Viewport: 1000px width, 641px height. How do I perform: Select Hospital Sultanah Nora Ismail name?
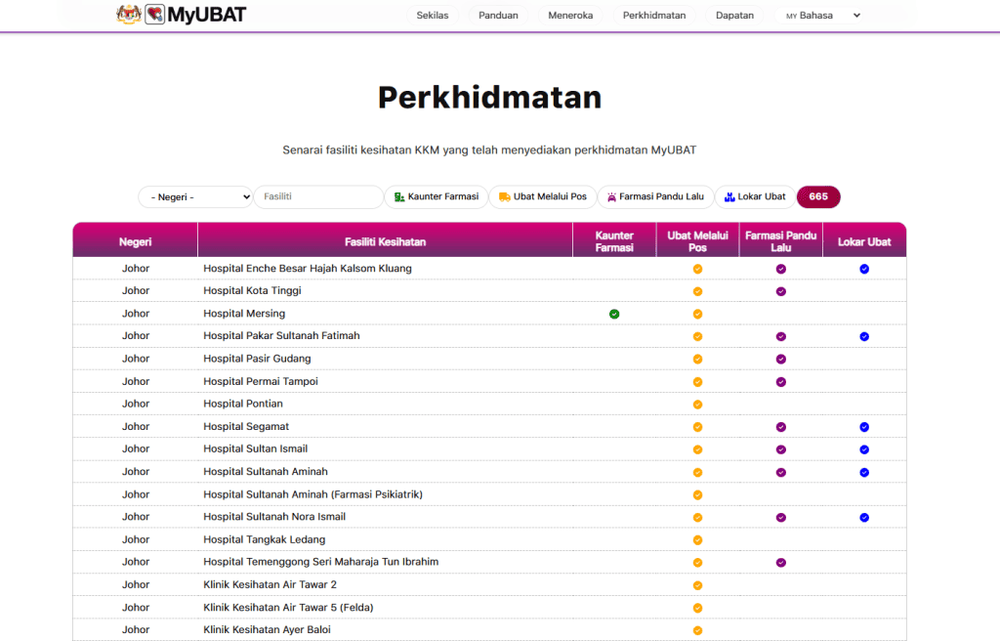click(x=274, y=517)
